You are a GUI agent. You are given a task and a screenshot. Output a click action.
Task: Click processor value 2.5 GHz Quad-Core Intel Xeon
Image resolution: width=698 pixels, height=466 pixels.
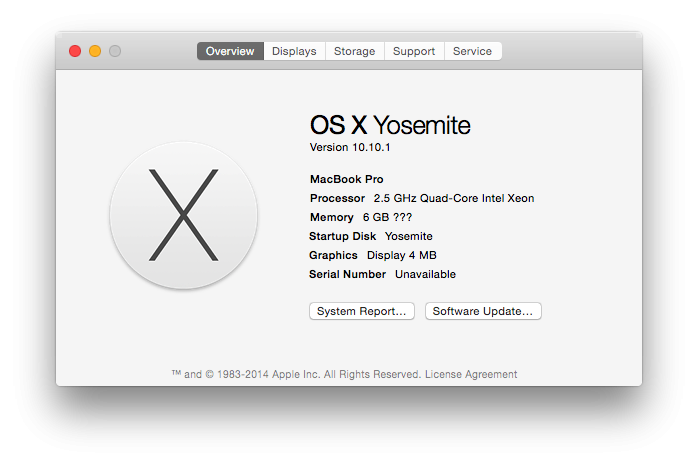pyautogui.click(x=454, y=199)
